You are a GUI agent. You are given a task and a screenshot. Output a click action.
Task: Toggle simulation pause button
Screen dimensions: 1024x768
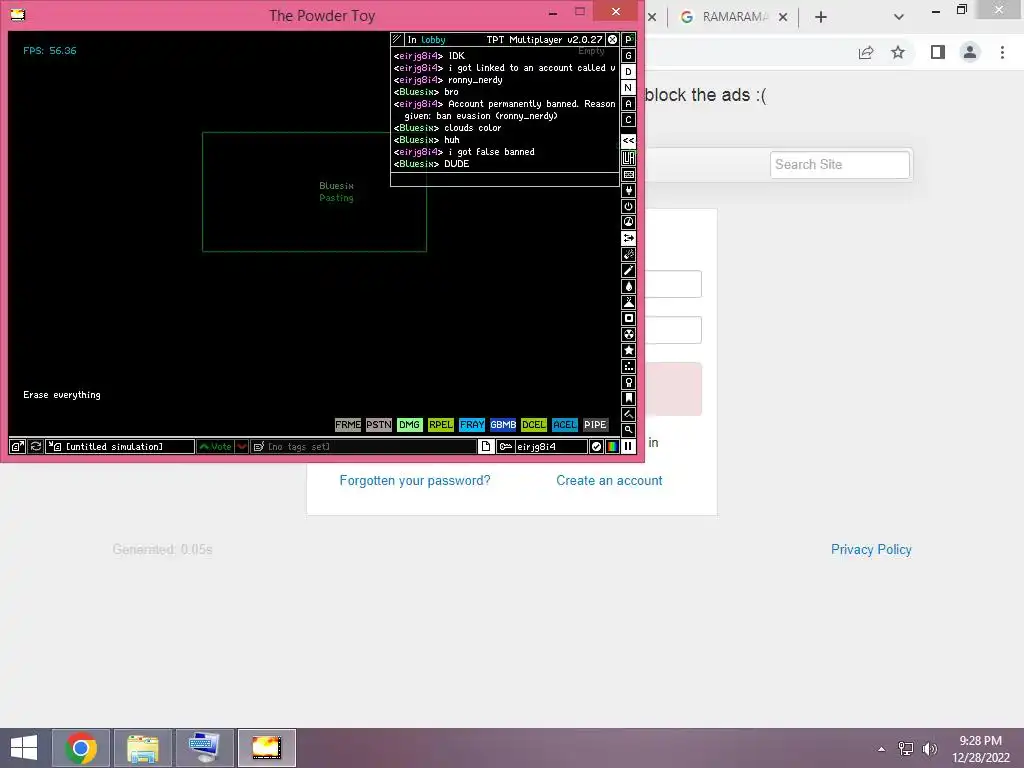click(x=628, y=447)
